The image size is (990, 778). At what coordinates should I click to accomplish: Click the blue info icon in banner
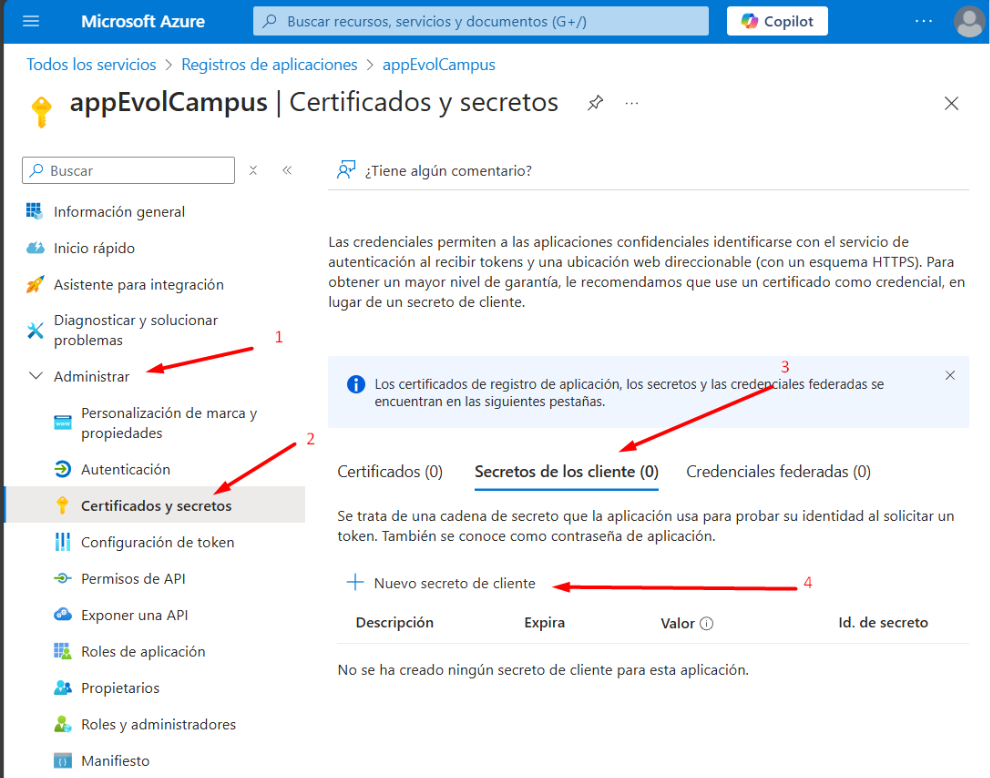tap(355, 384)
